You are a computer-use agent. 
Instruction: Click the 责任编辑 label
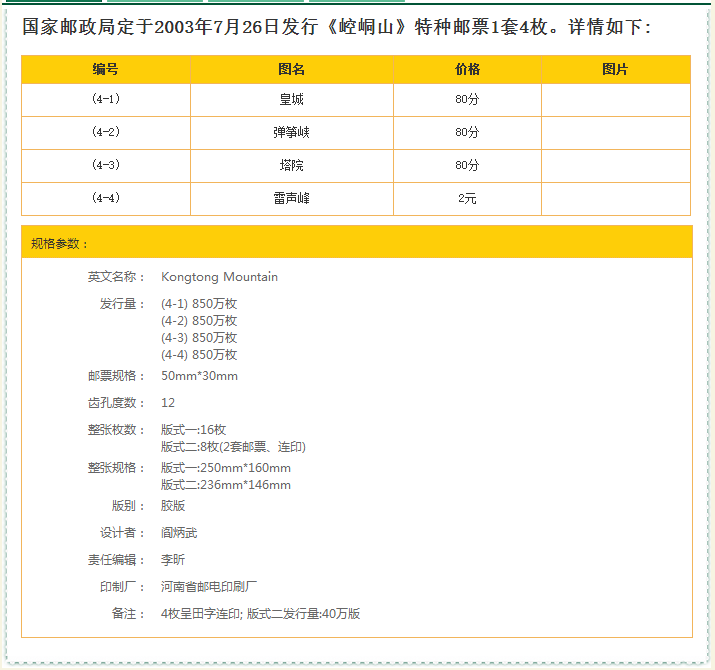117,560
